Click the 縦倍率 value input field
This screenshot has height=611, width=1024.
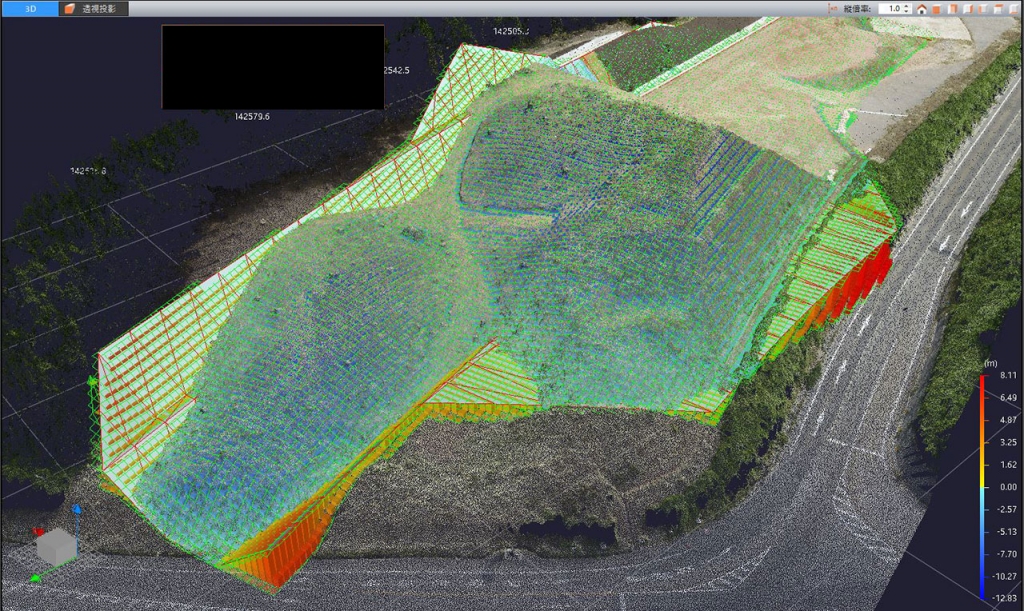(x=889, y=8)
